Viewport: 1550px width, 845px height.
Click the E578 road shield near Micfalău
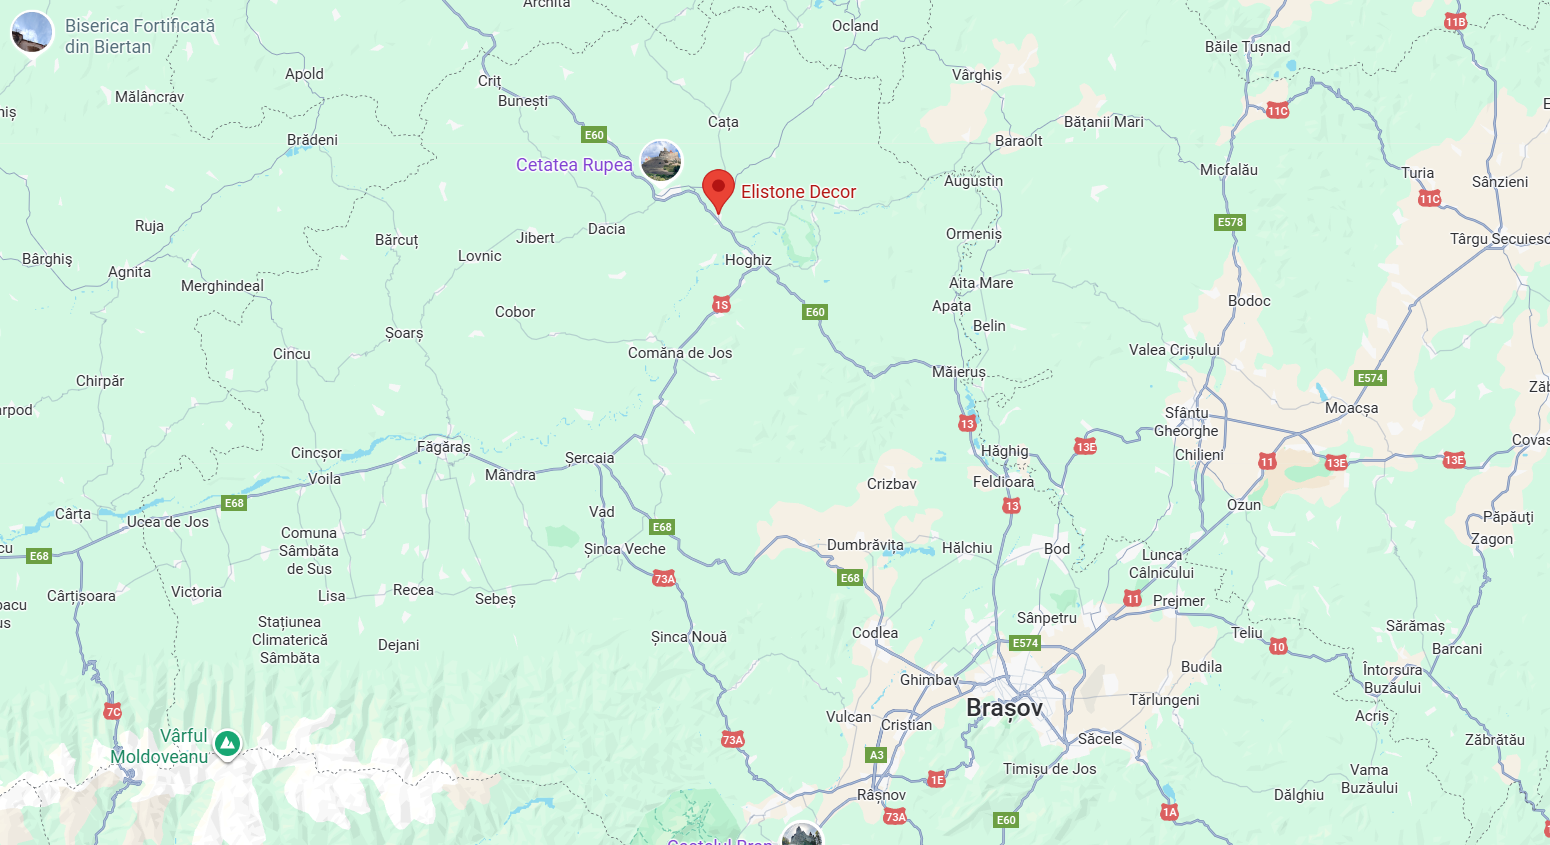1230,222
